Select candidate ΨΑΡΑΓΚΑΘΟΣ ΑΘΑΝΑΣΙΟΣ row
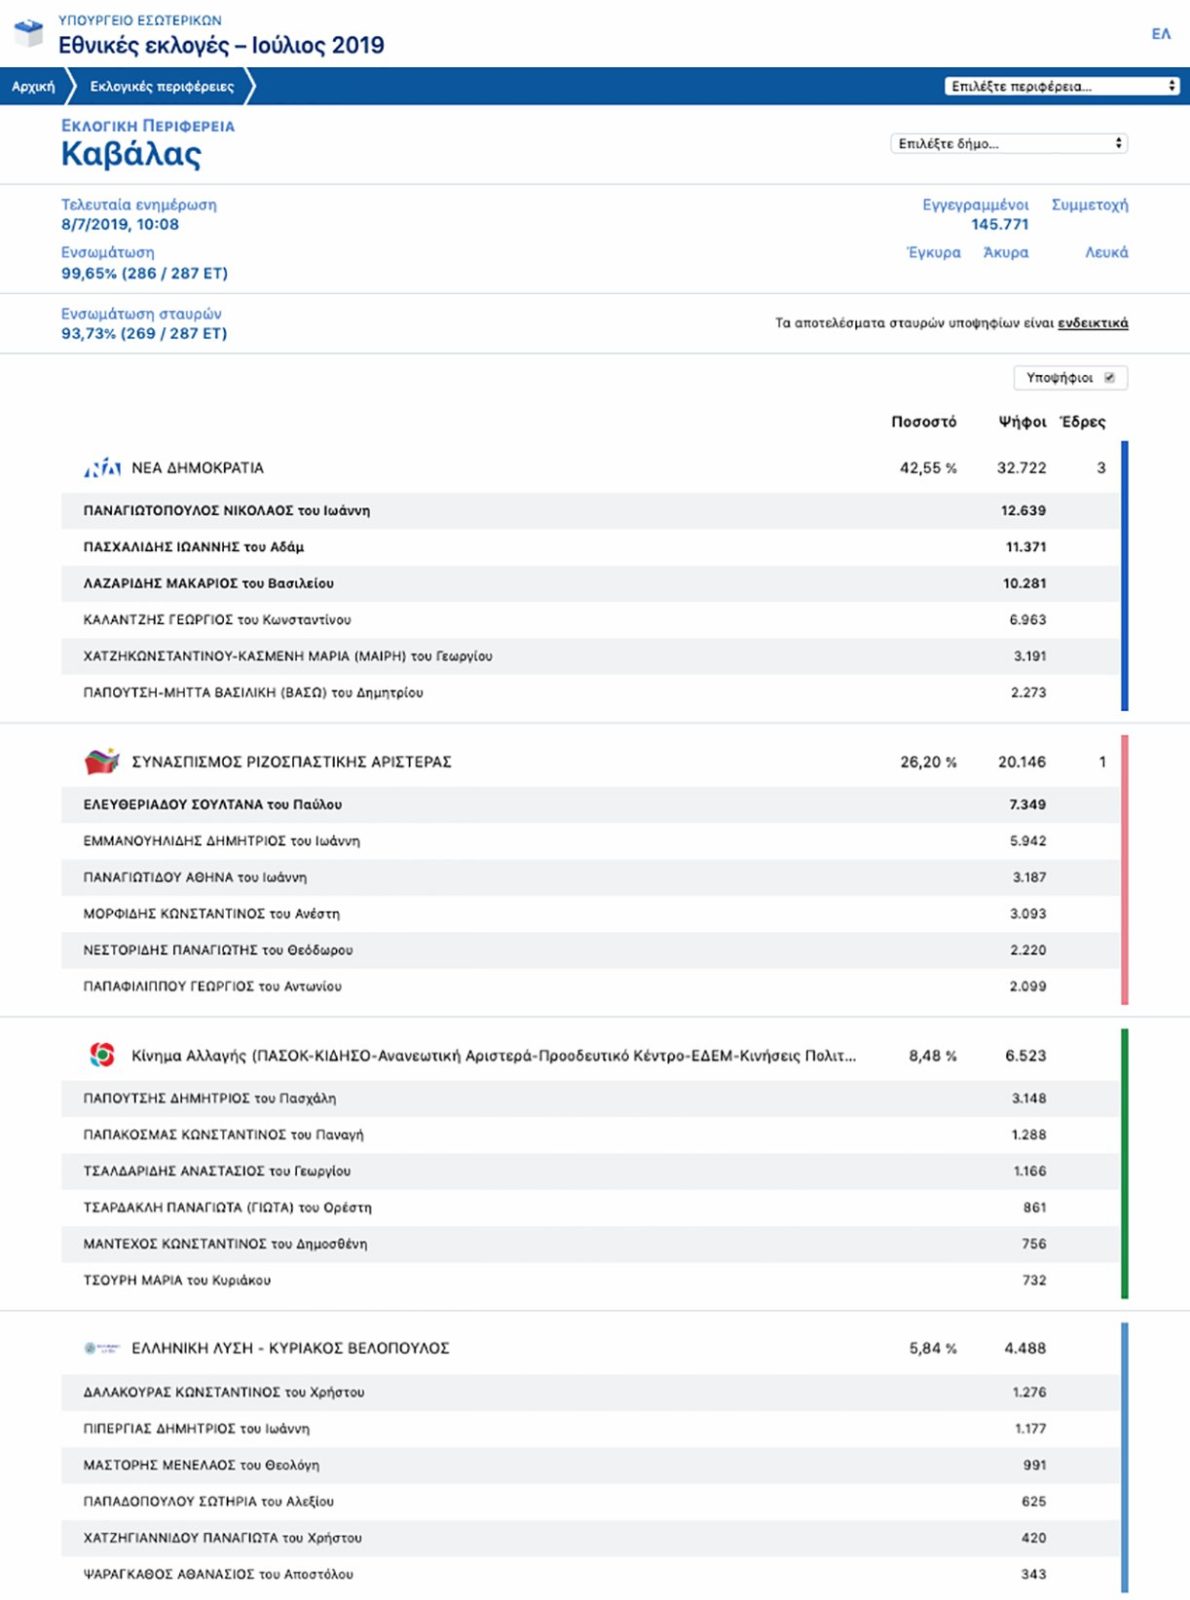 tap(590, 1574)
